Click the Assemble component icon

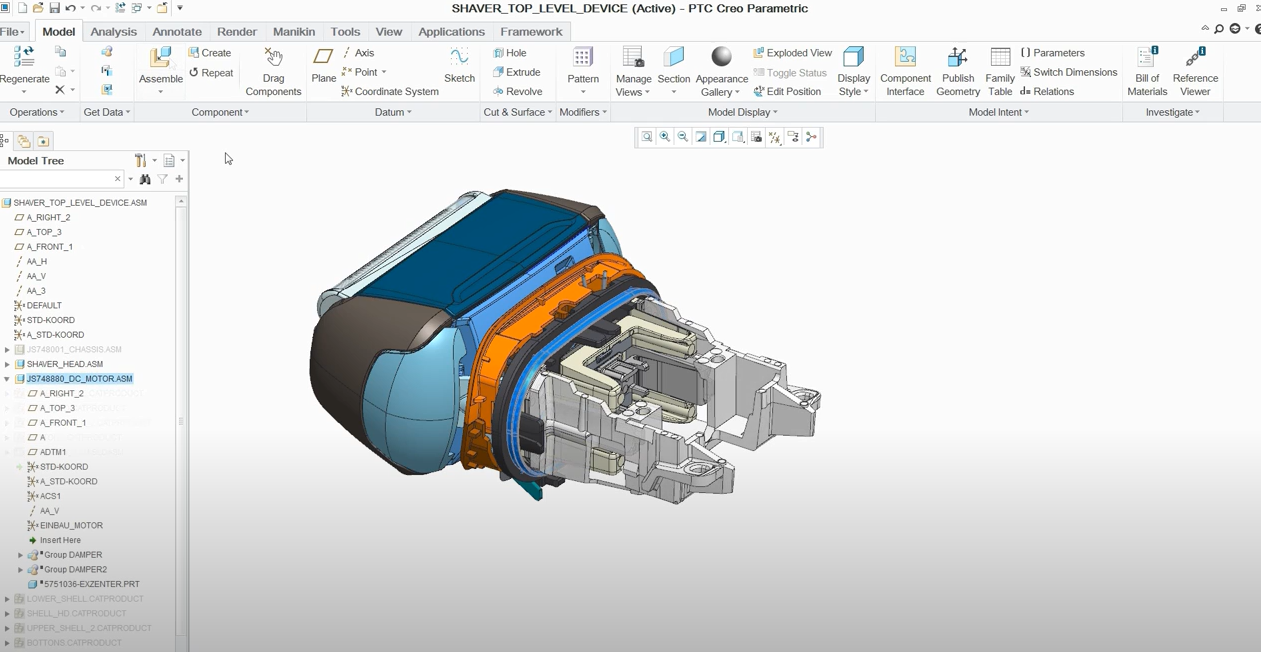point(160,60)
